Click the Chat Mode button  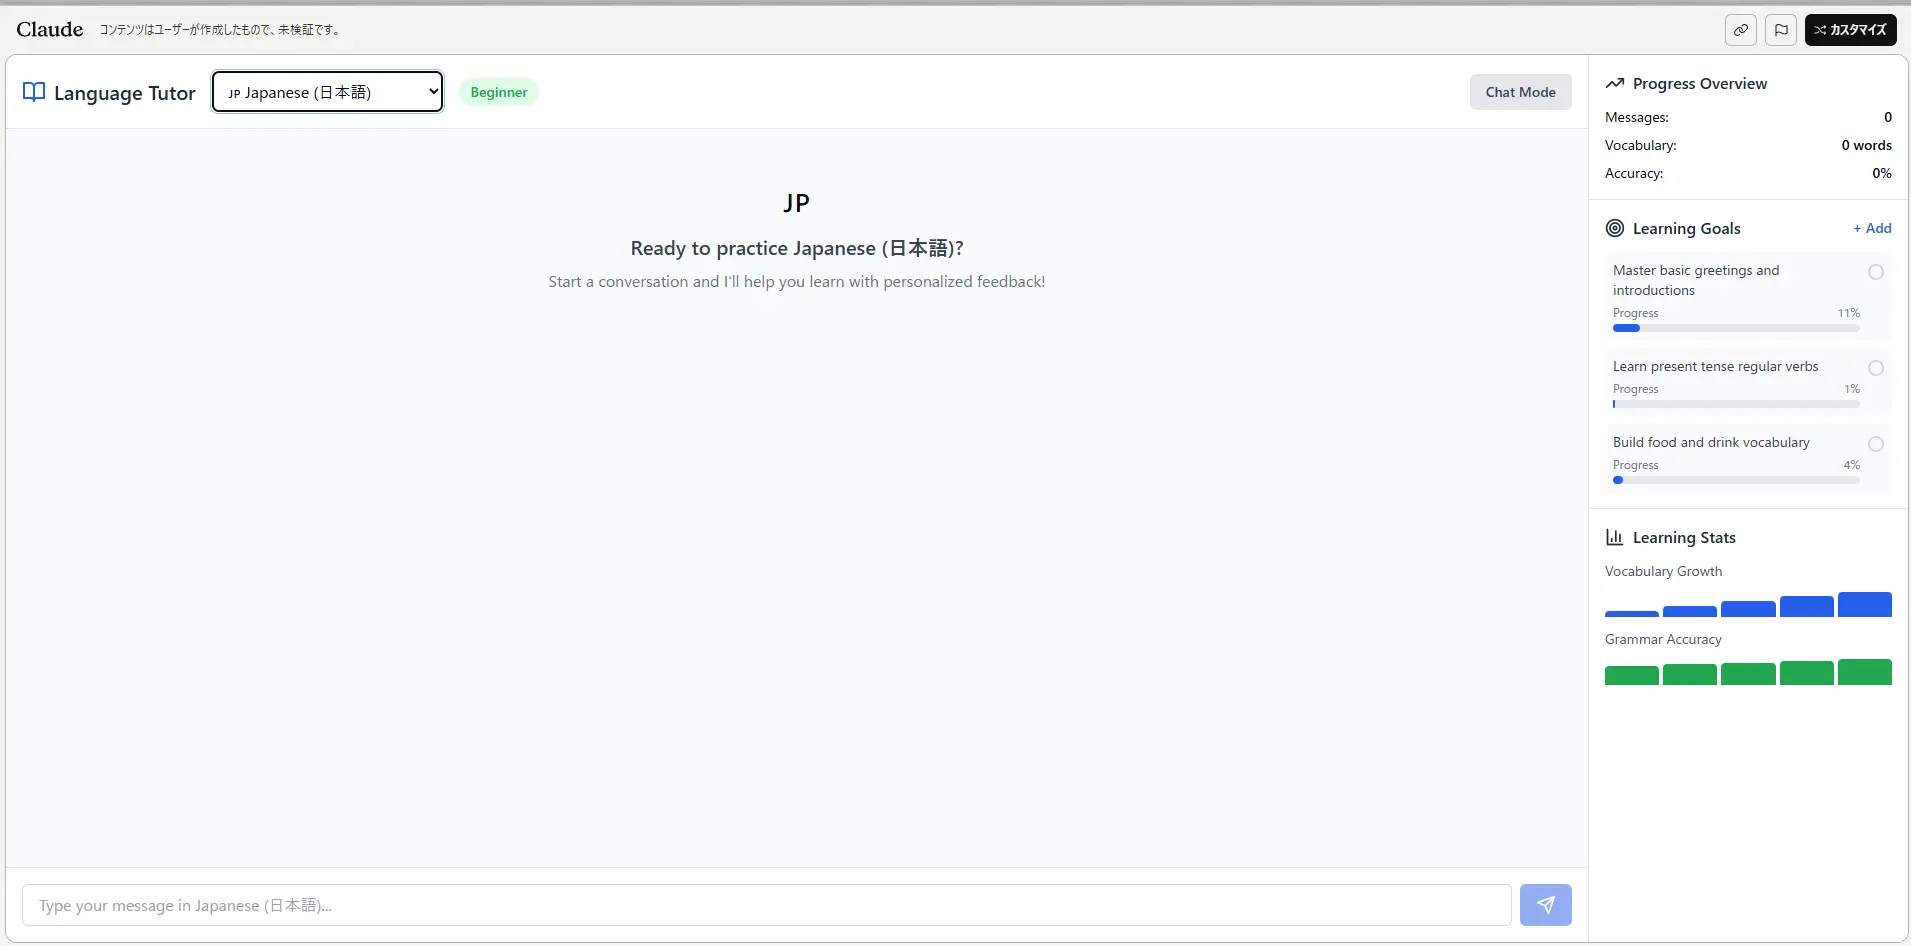1520,92
